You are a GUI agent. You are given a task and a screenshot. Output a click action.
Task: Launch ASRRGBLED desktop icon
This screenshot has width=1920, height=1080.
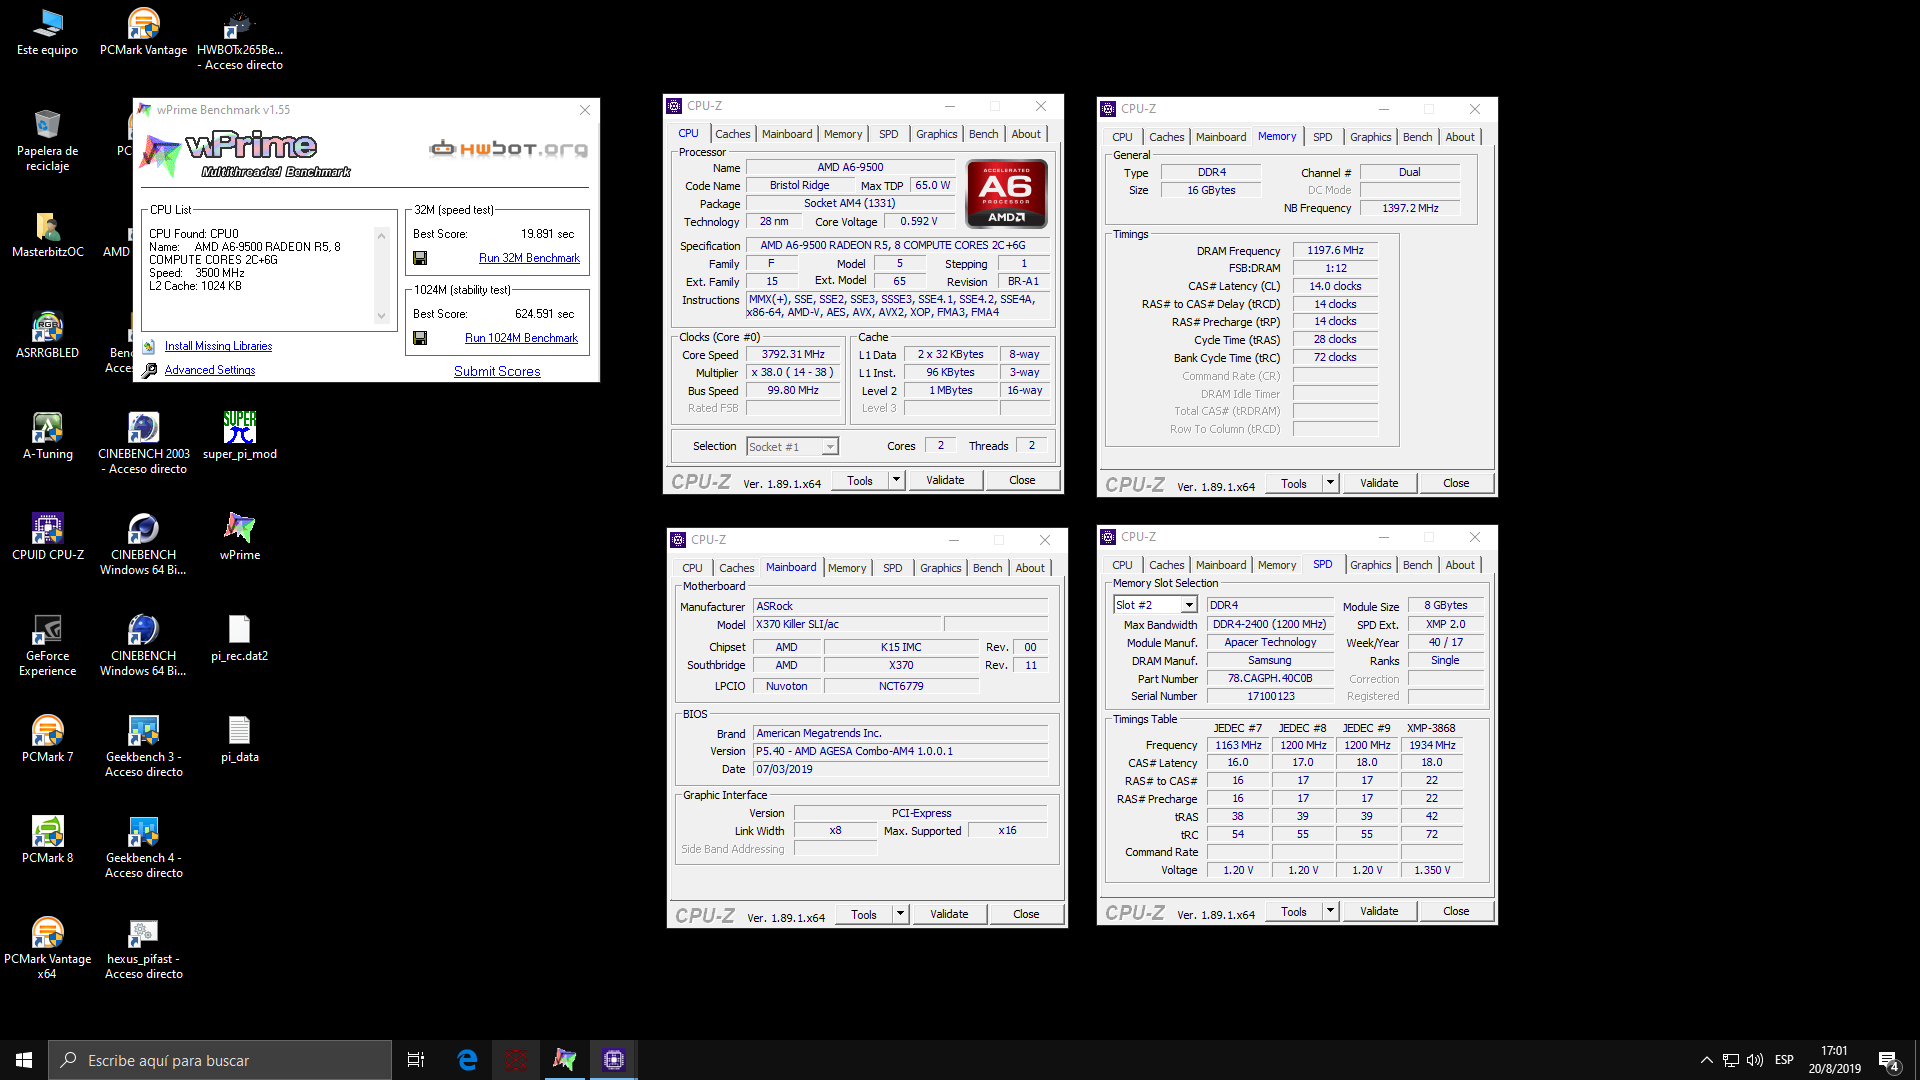[x=47, y=336]
